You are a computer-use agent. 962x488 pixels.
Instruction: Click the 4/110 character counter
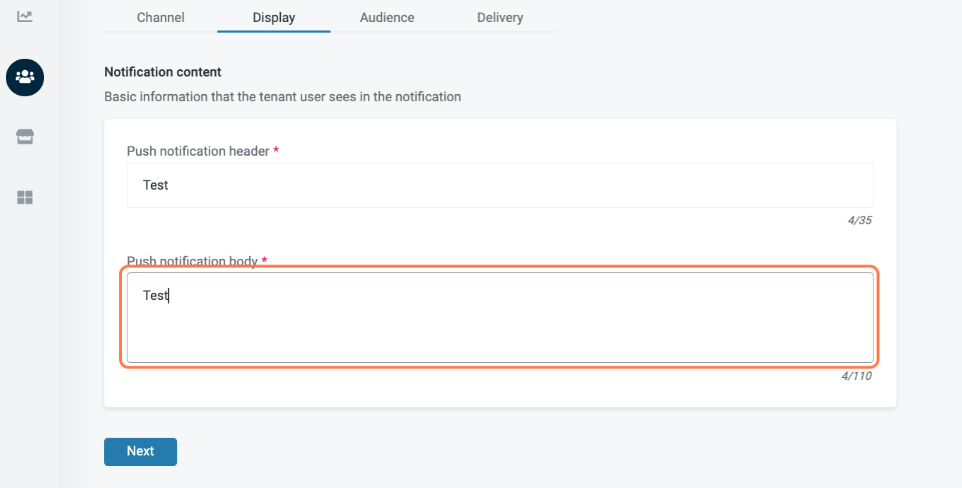(856, 376)
